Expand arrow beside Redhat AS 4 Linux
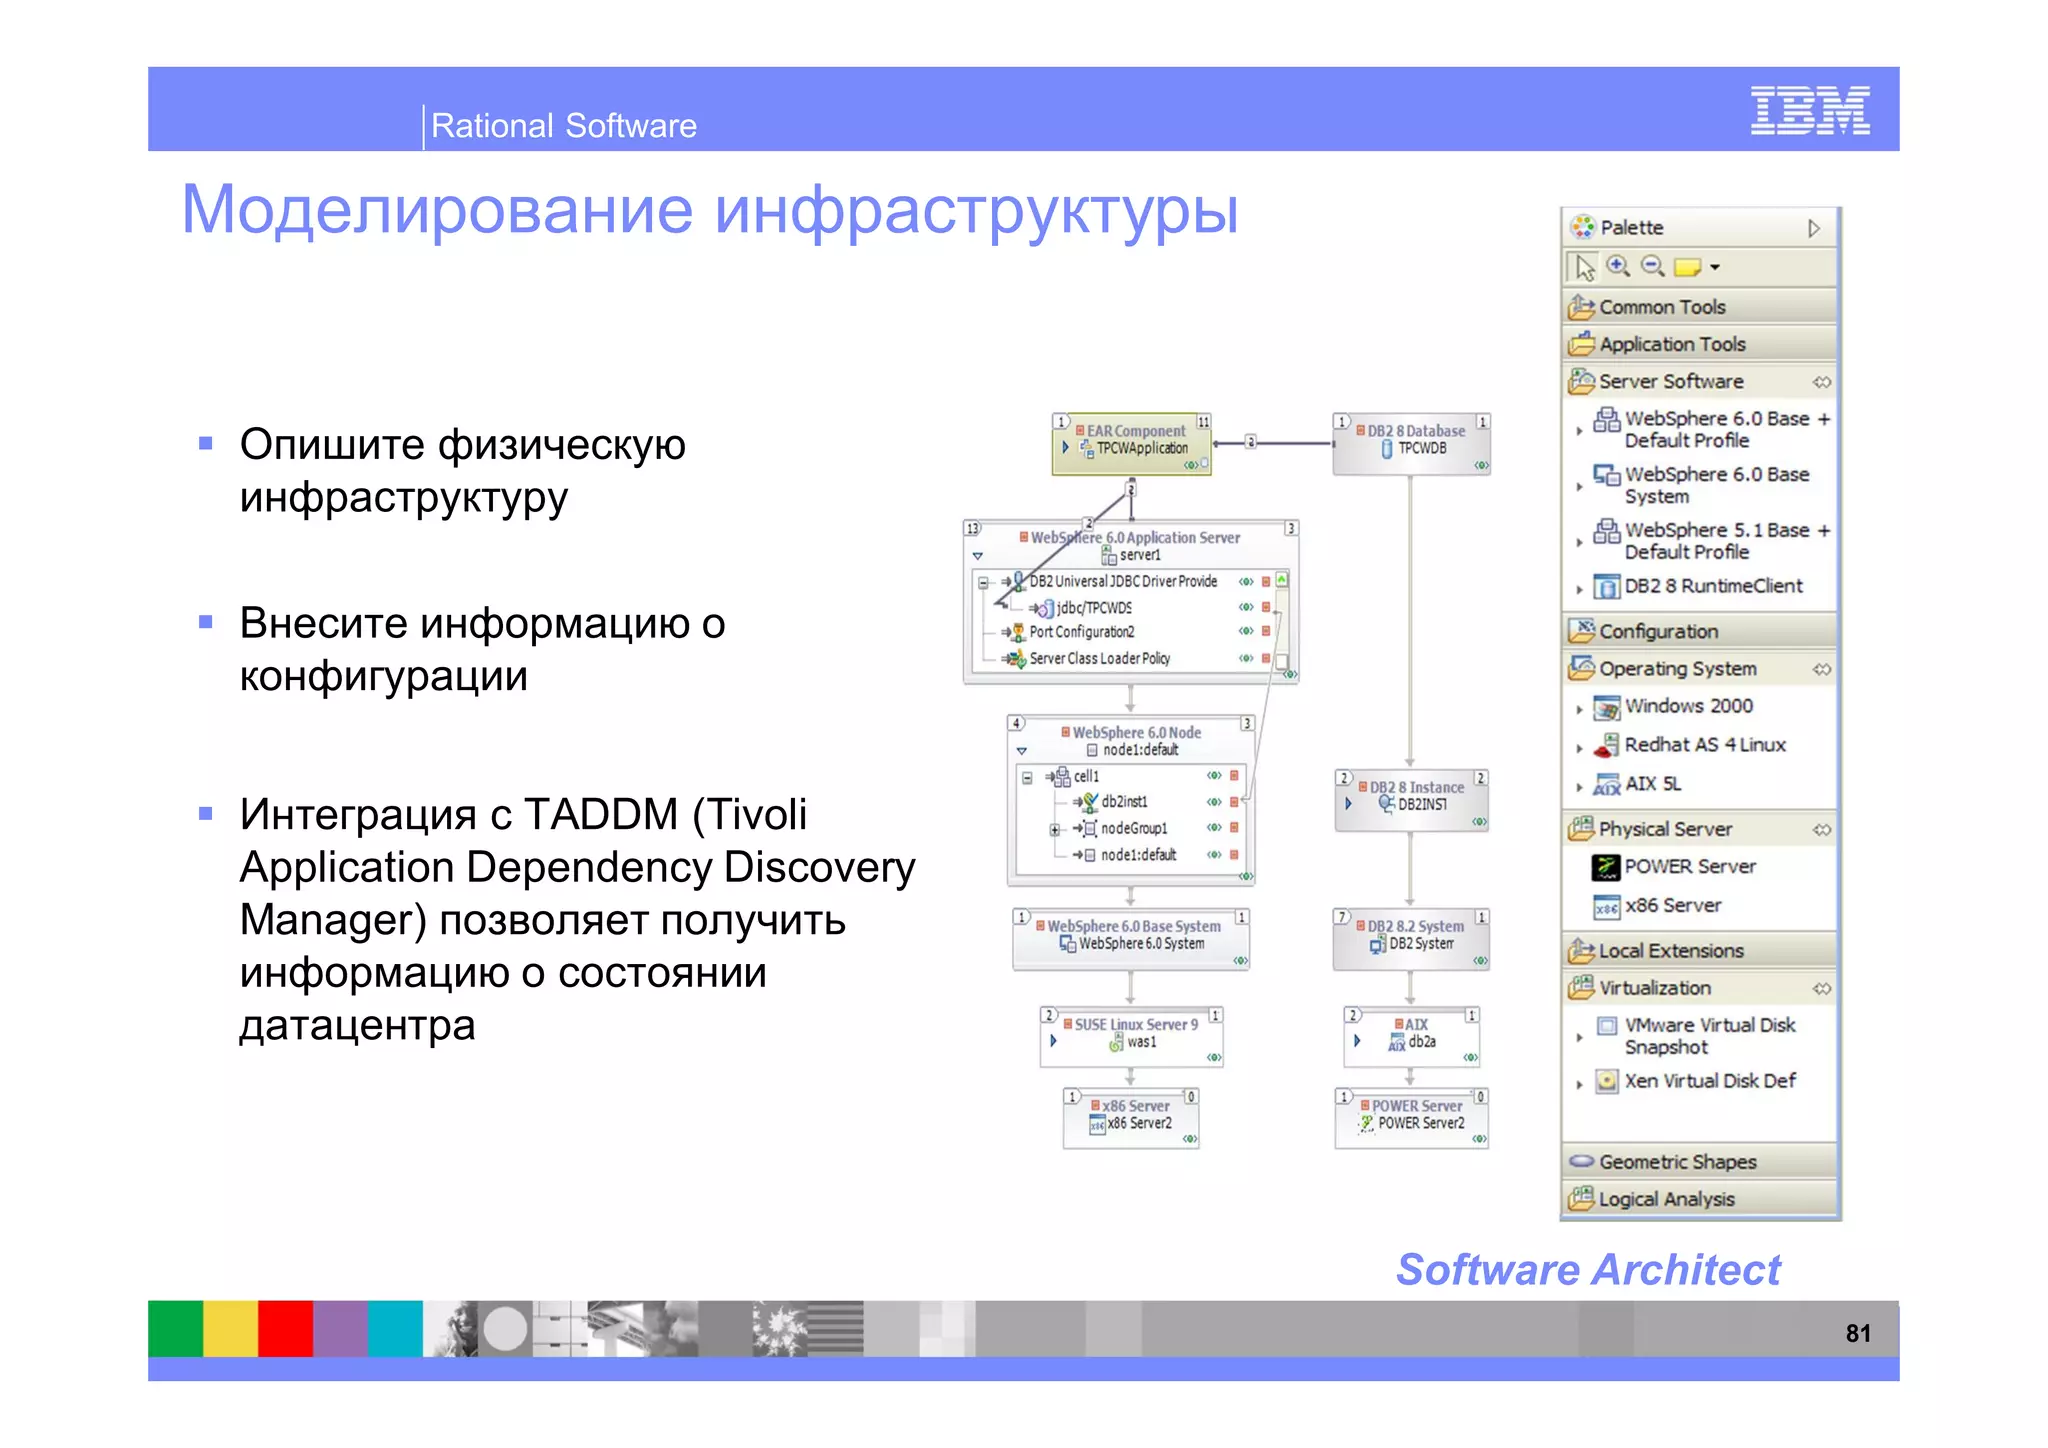2048x1448 pixels. tap(1579, 748)
